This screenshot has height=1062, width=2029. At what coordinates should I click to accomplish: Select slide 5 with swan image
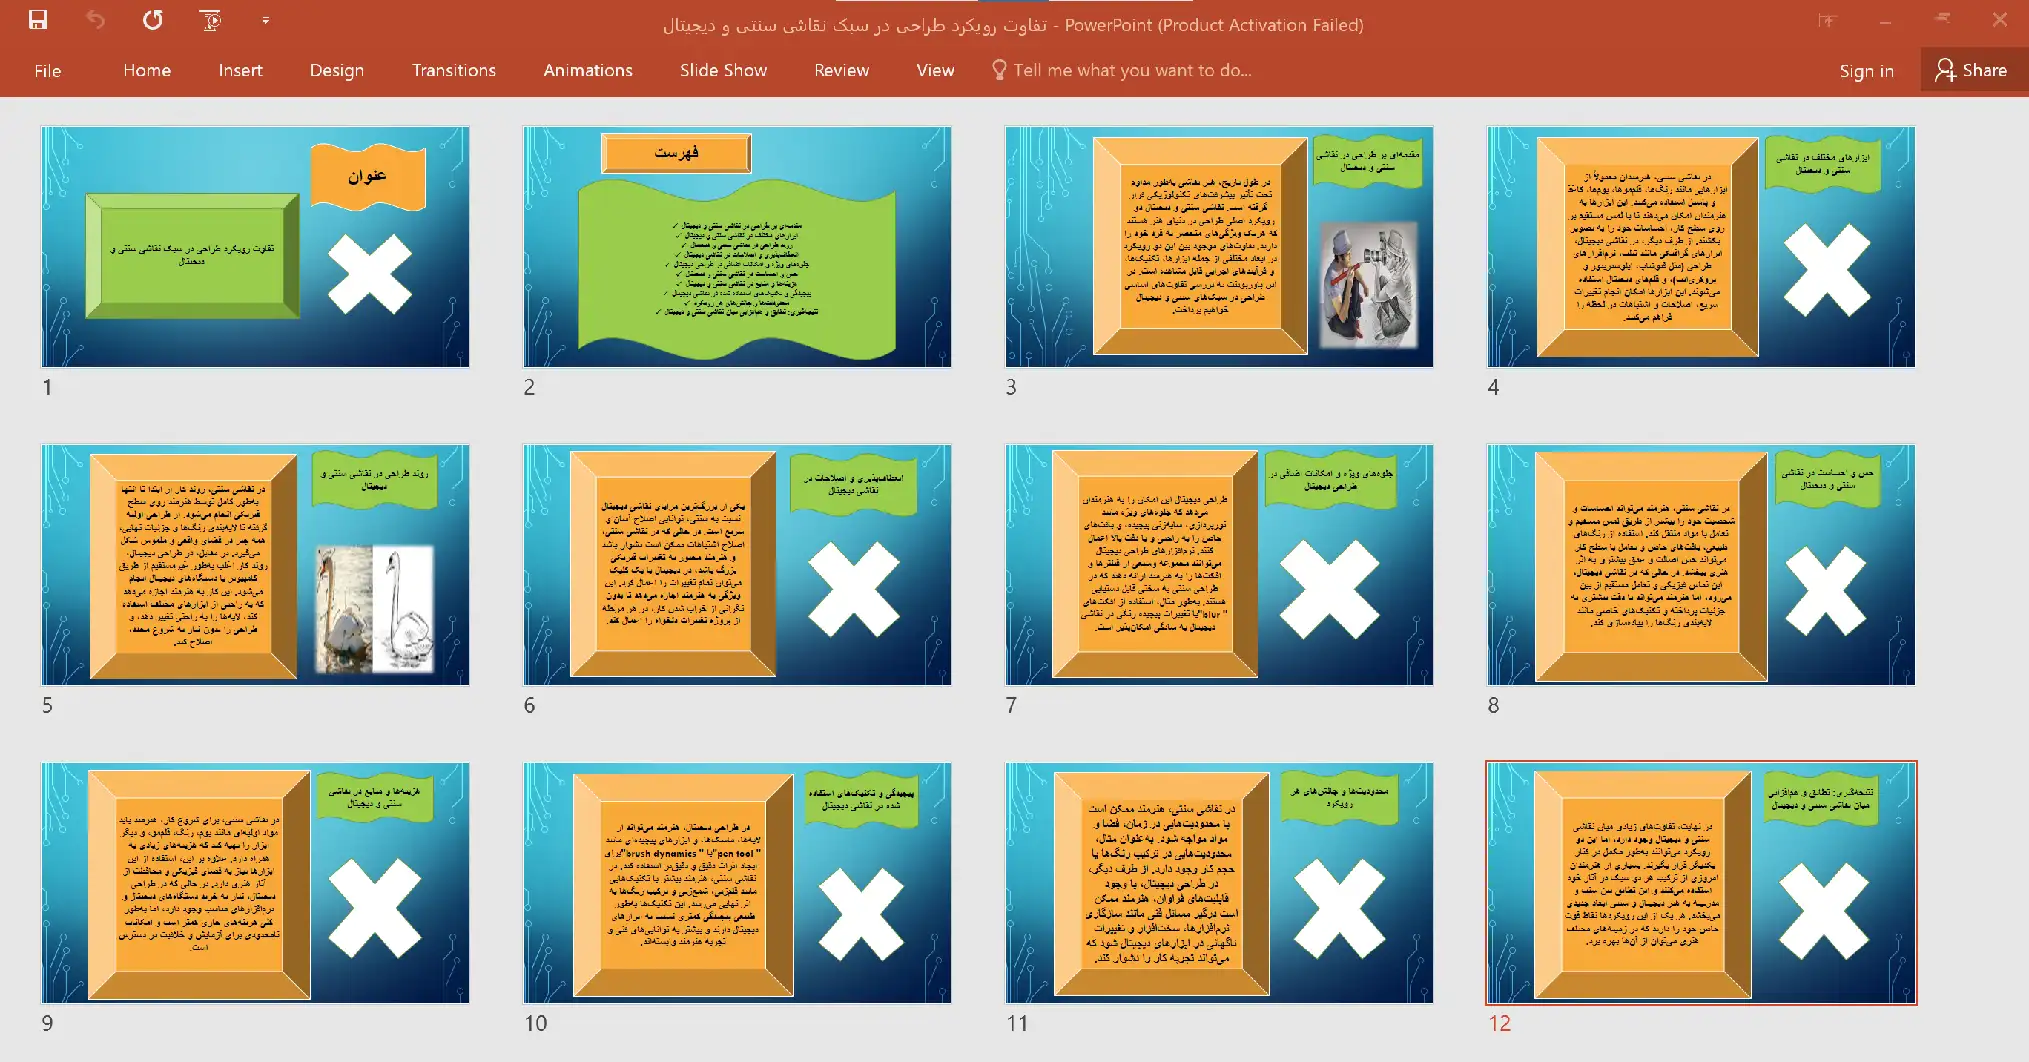pos(255,565)
